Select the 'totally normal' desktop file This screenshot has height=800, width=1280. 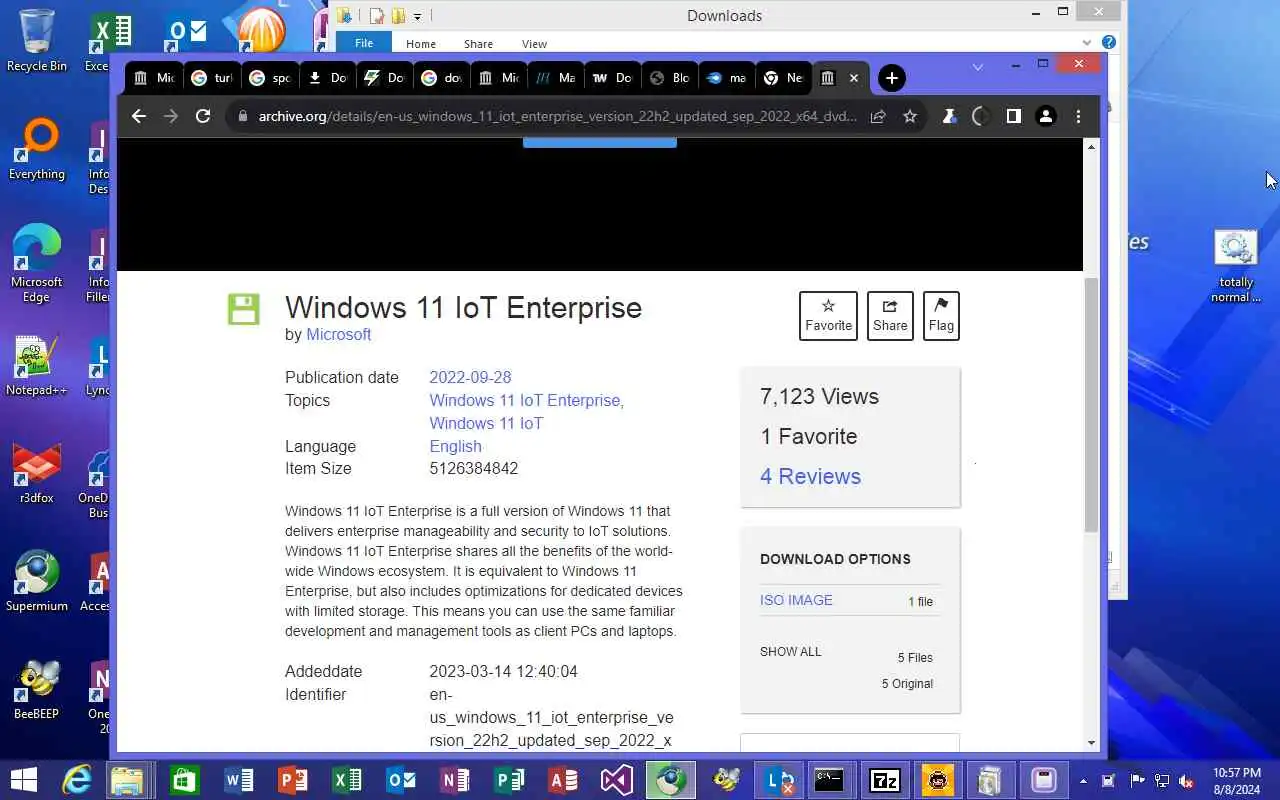[1236, 266]
